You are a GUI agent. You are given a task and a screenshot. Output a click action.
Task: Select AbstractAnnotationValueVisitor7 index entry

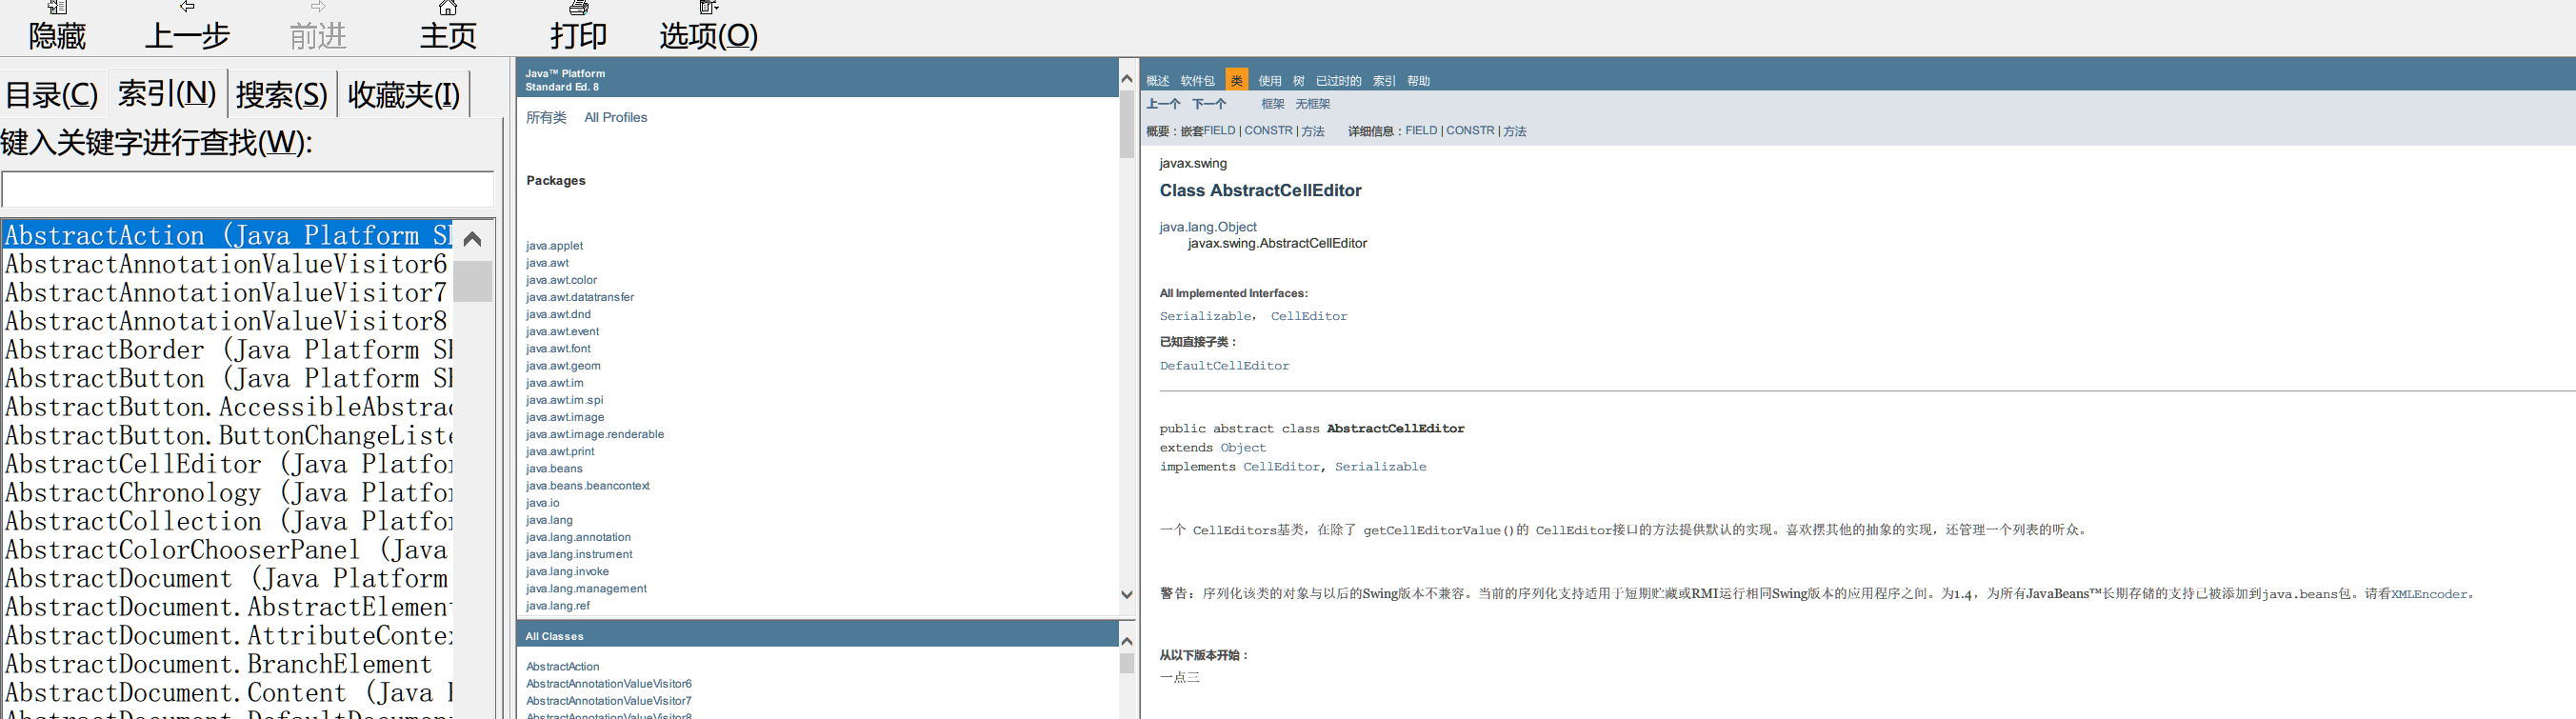coord(228,292)
